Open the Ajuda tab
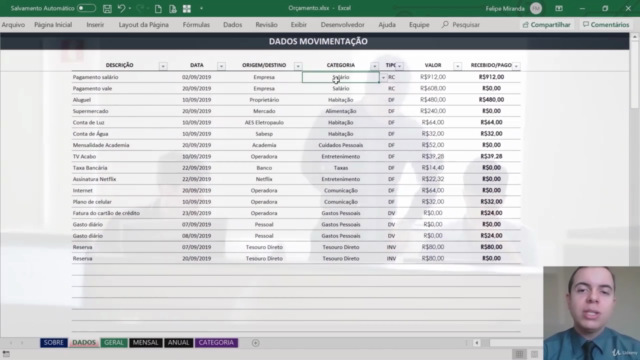 (x=387, y=25)
